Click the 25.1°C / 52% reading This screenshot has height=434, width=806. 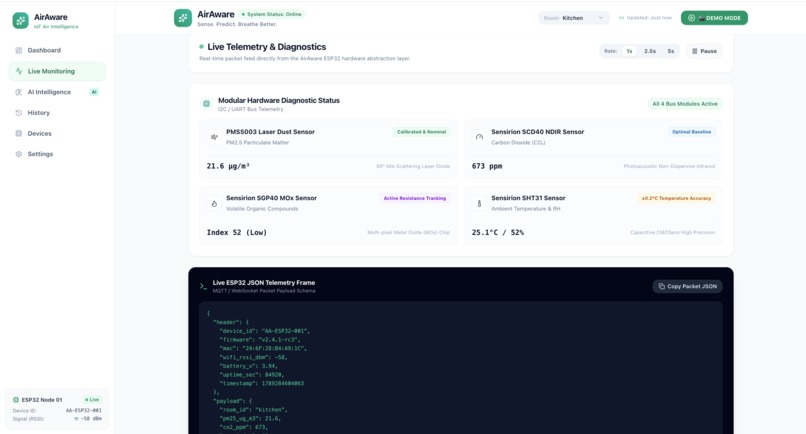pyautogui.click(x=498, y=232)
